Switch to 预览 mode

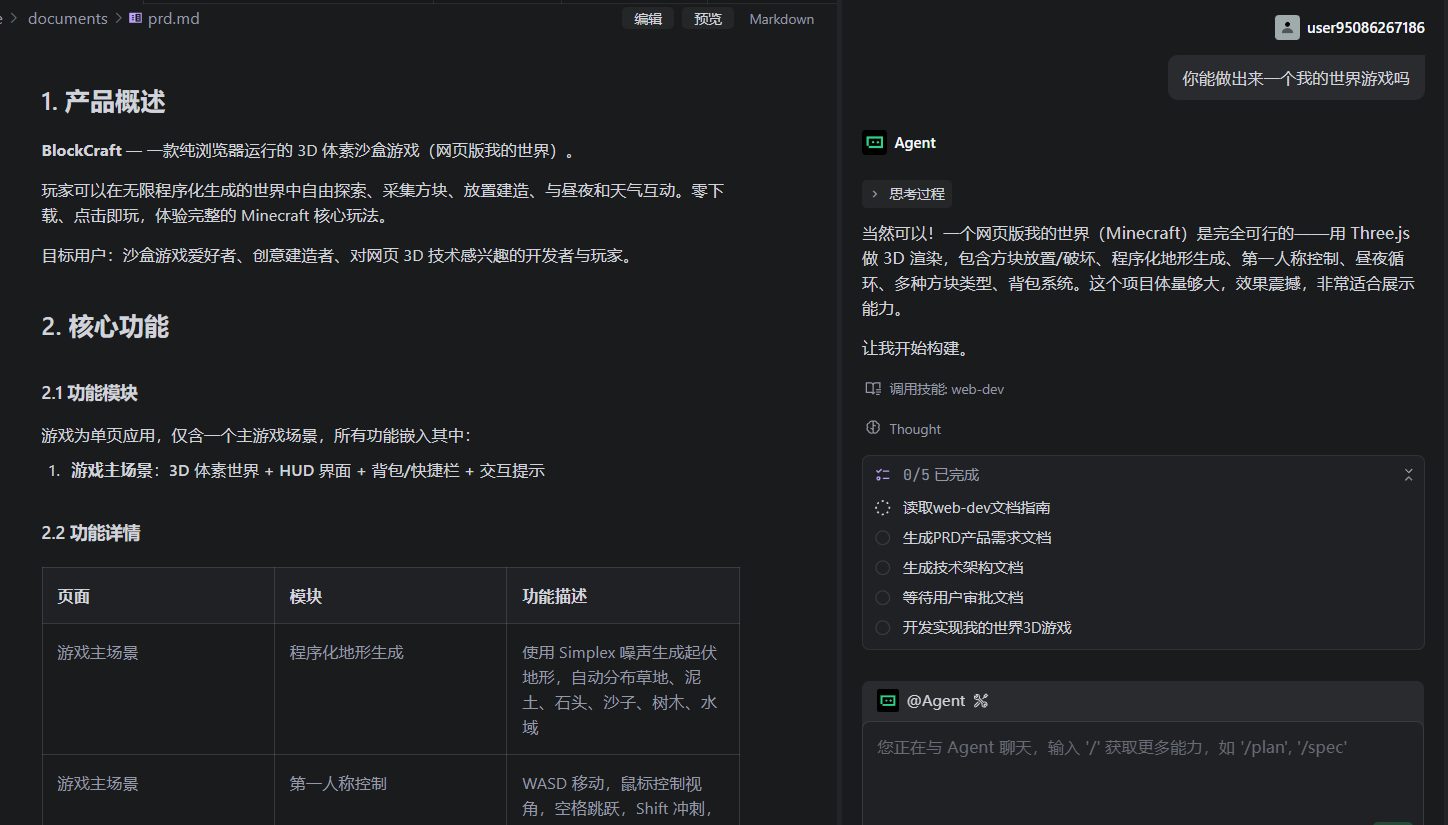click(x=708, y=18)
